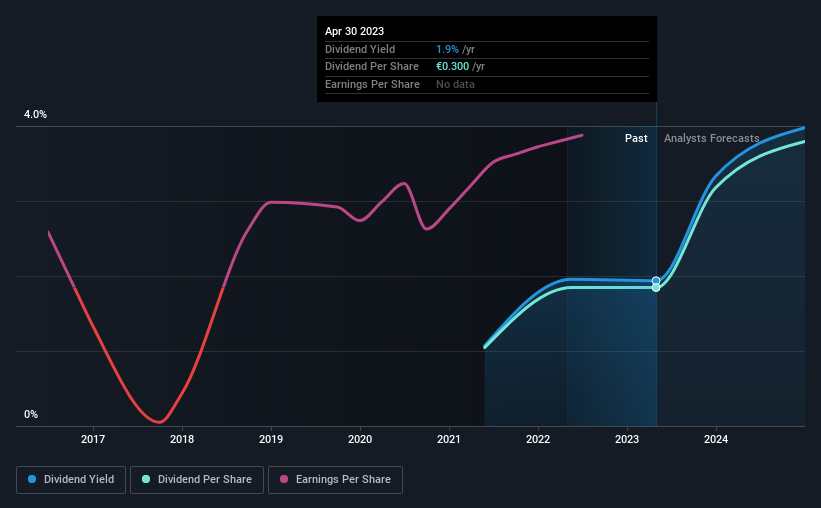Viewport: 821px width, 508px height.
Task: Click the 1.9% Dividend Yield tooltip value
Action: pos(447,49)
